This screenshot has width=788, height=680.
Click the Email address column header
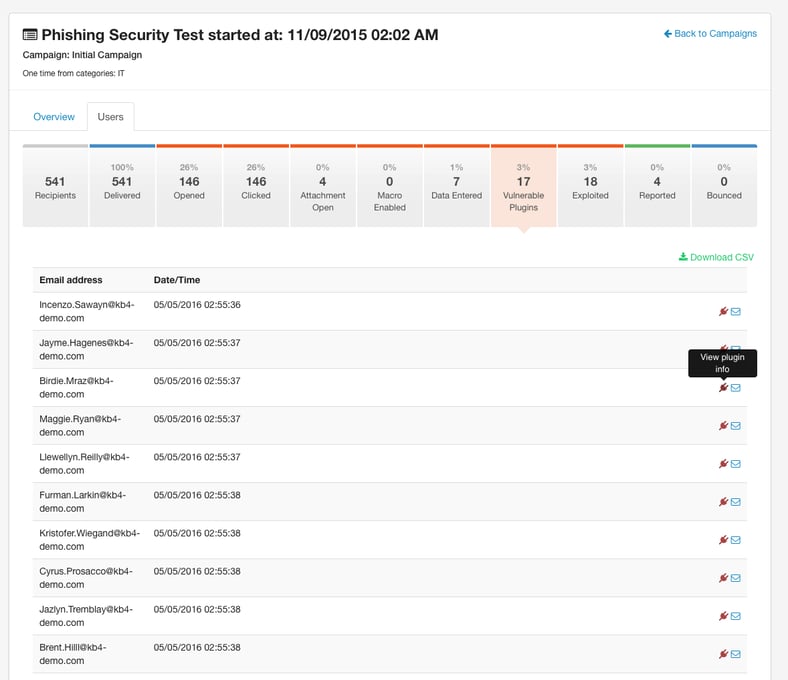(x=71, y=280)
